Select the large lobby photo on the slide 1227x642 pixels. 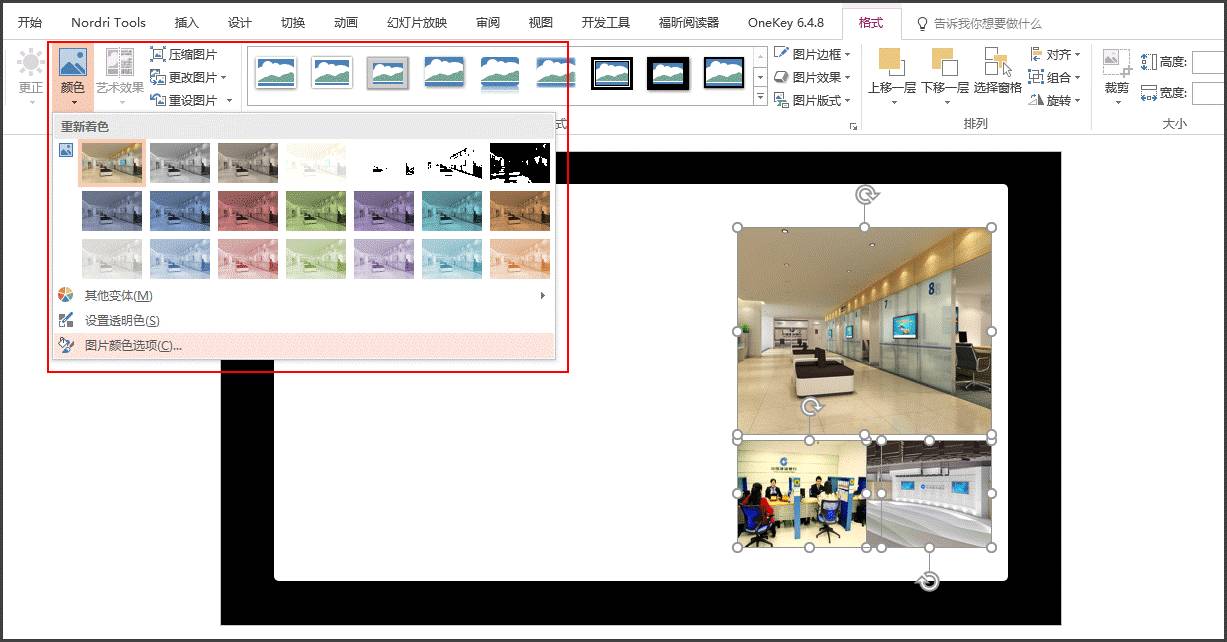click(865, 331)
